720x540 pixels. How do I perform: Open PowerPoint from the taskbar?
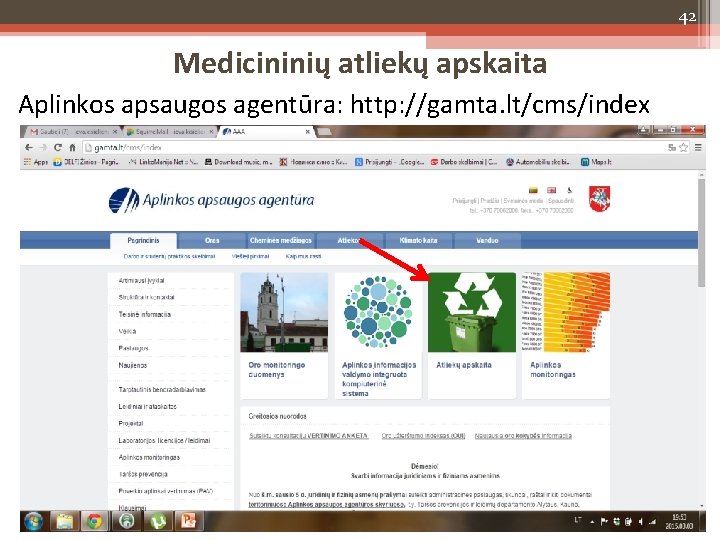click(x=189, y=522)
